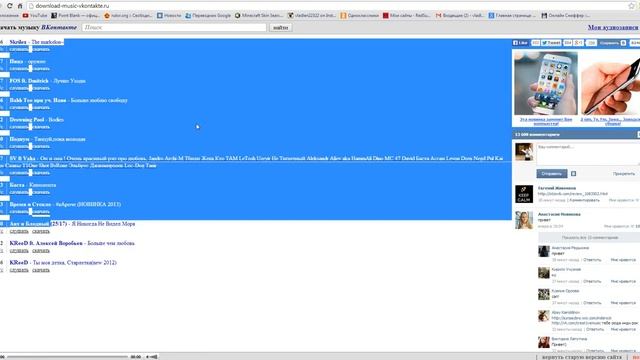The width and height of the screenshot is (640, 360).
Task: Click the KReeD ft. Алексей Воробьев artist link
Action: point(46,243)
